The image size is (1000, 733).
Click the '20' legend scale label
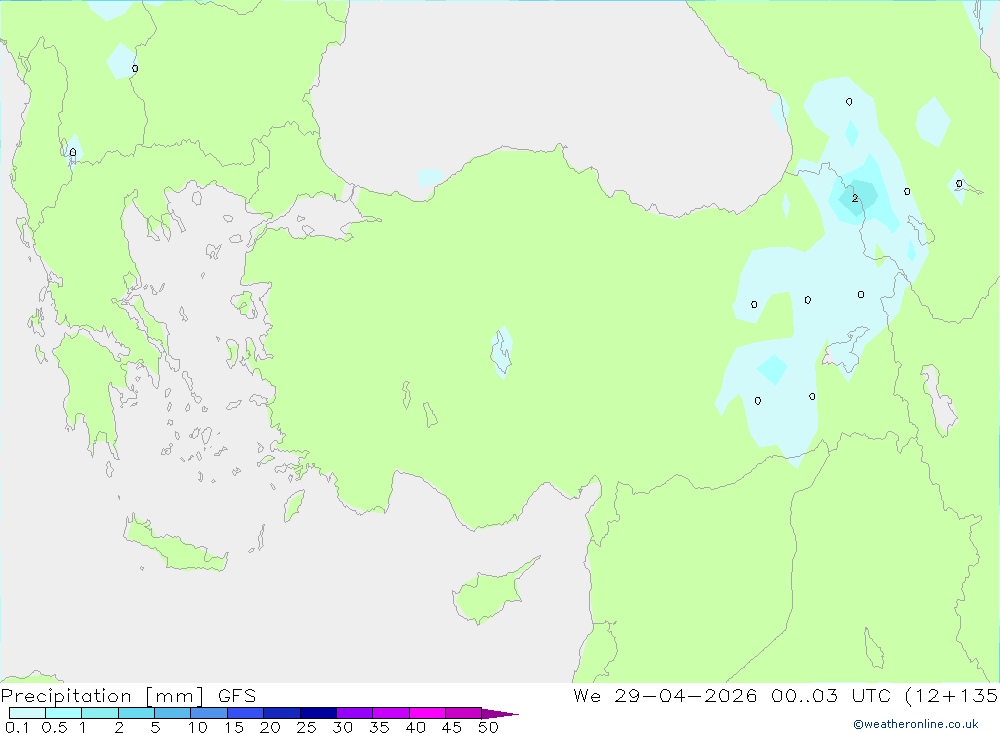tap(270, 727)
